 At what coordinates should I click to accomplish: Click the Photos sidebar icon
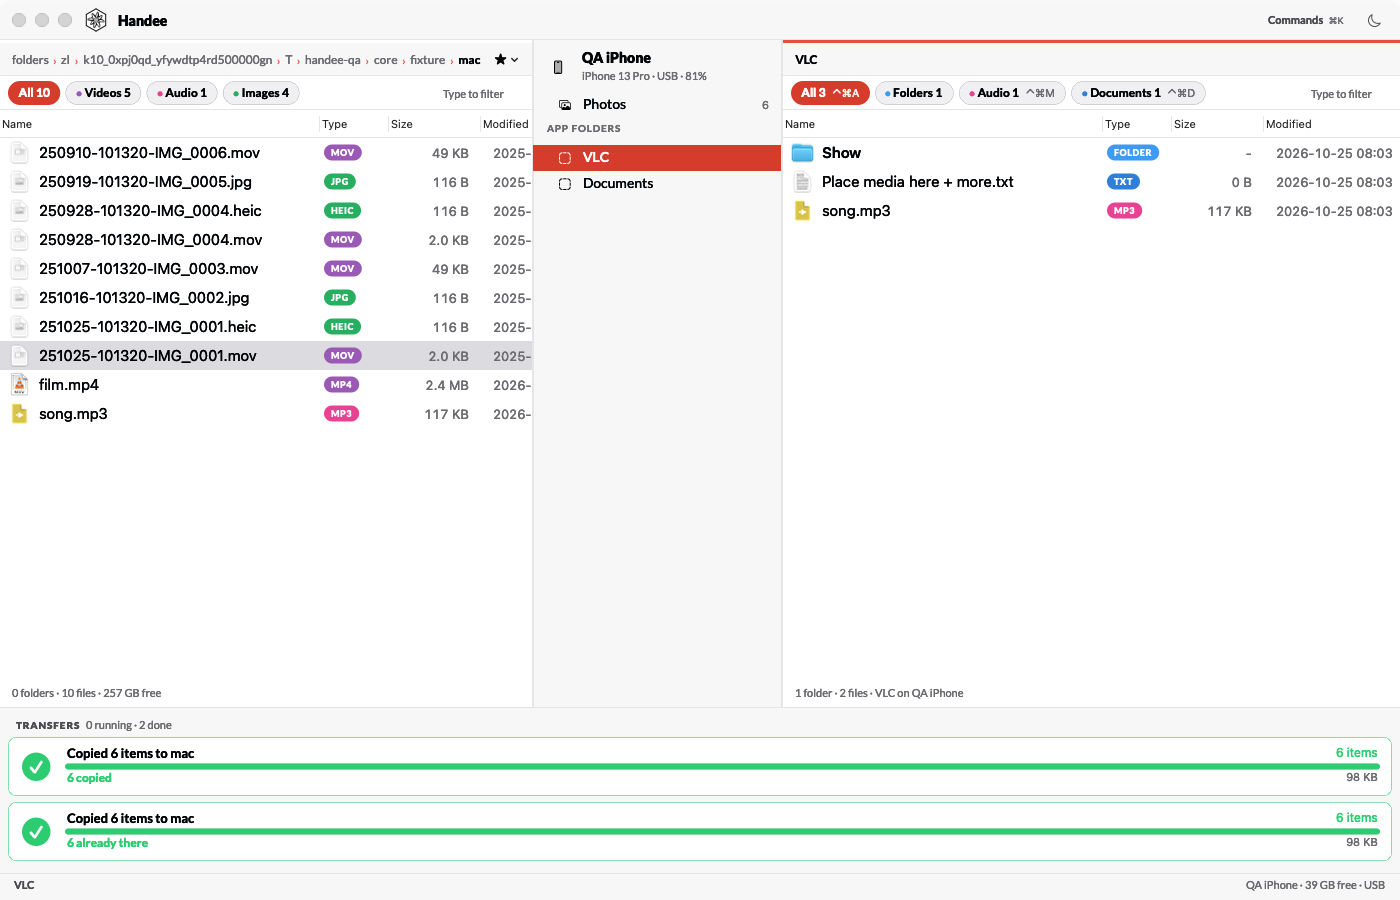[x=565, y=104]
